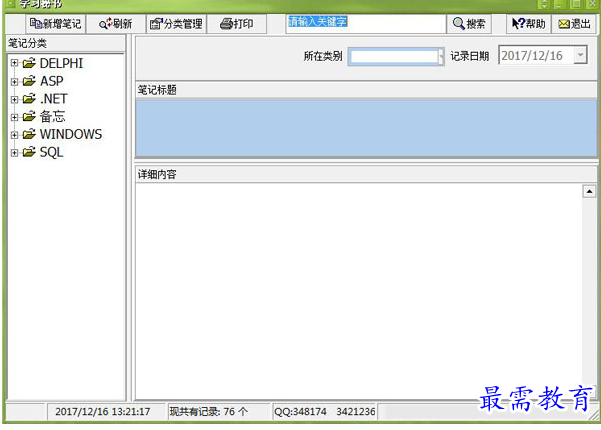This screenshot has width=601, height=430.
Task: Click the 笔记分类 panel header
Action: [x=66, y=43]
